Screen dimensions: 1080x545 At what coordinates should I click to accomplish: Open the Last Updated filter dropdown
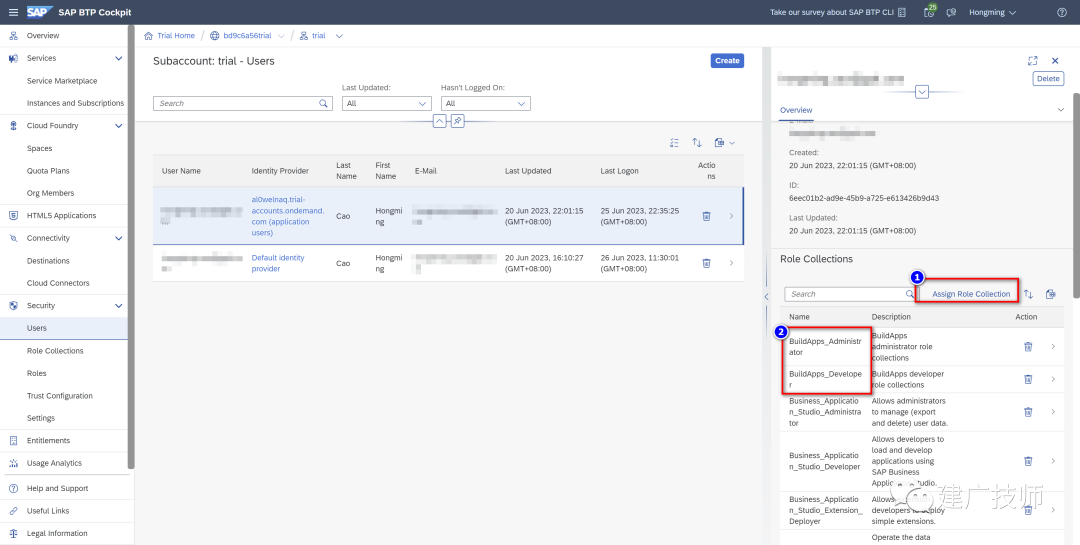(386, 103)
